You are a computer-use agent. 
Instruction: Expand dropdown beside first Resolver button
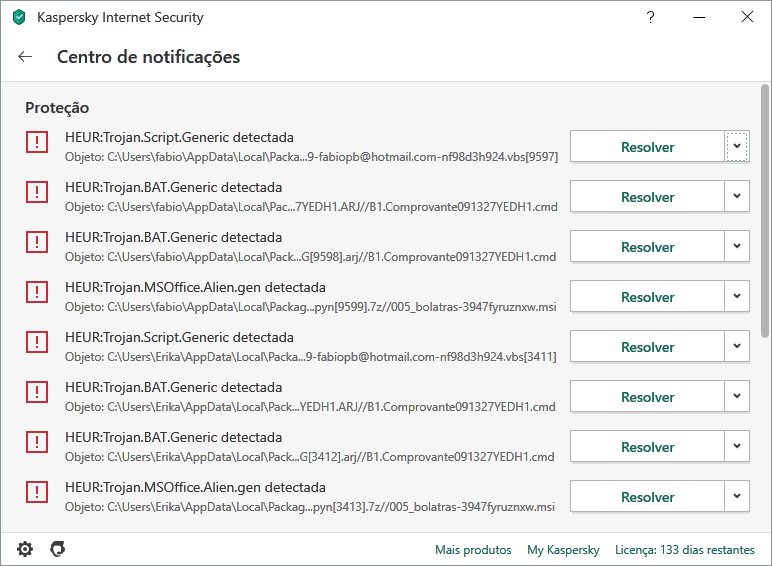(x=737, y=147)
